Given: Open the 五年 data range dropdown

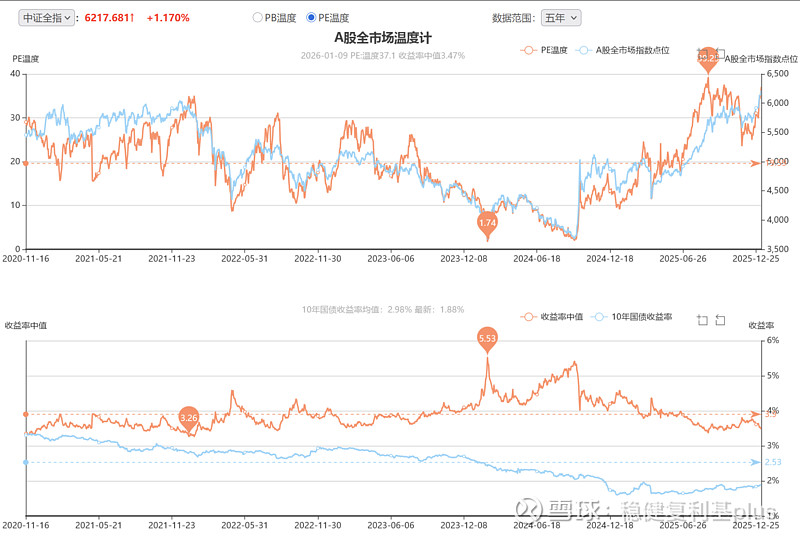Looking at the screenshot, I should (561, 18).
